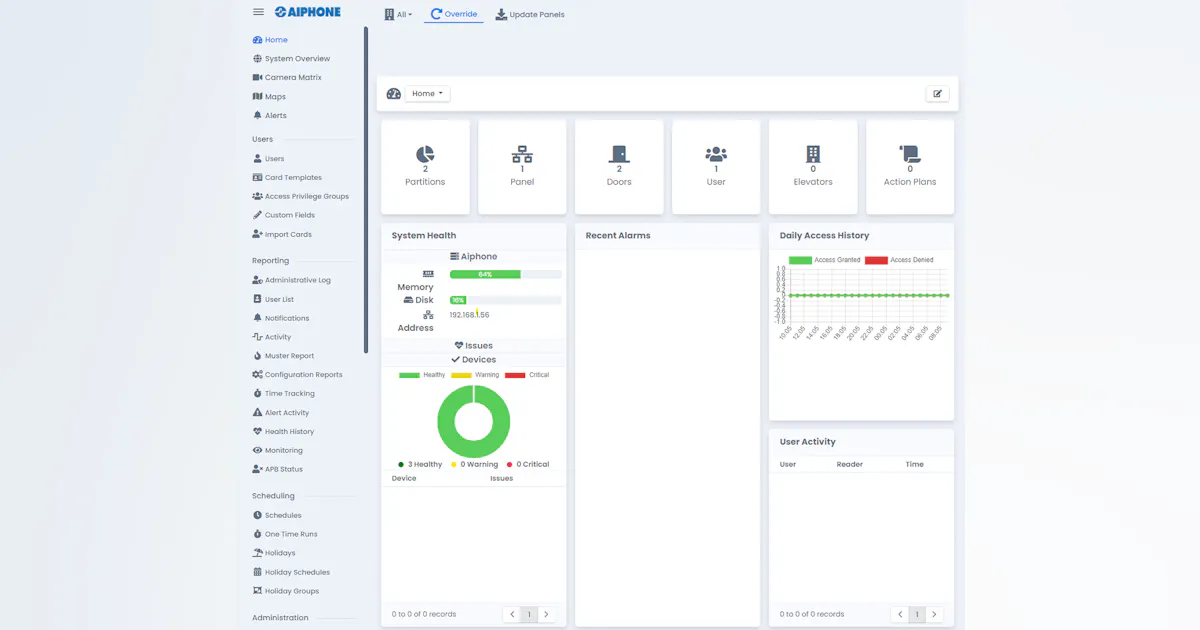Toggle the hamburger menu icon

(258, 12)
